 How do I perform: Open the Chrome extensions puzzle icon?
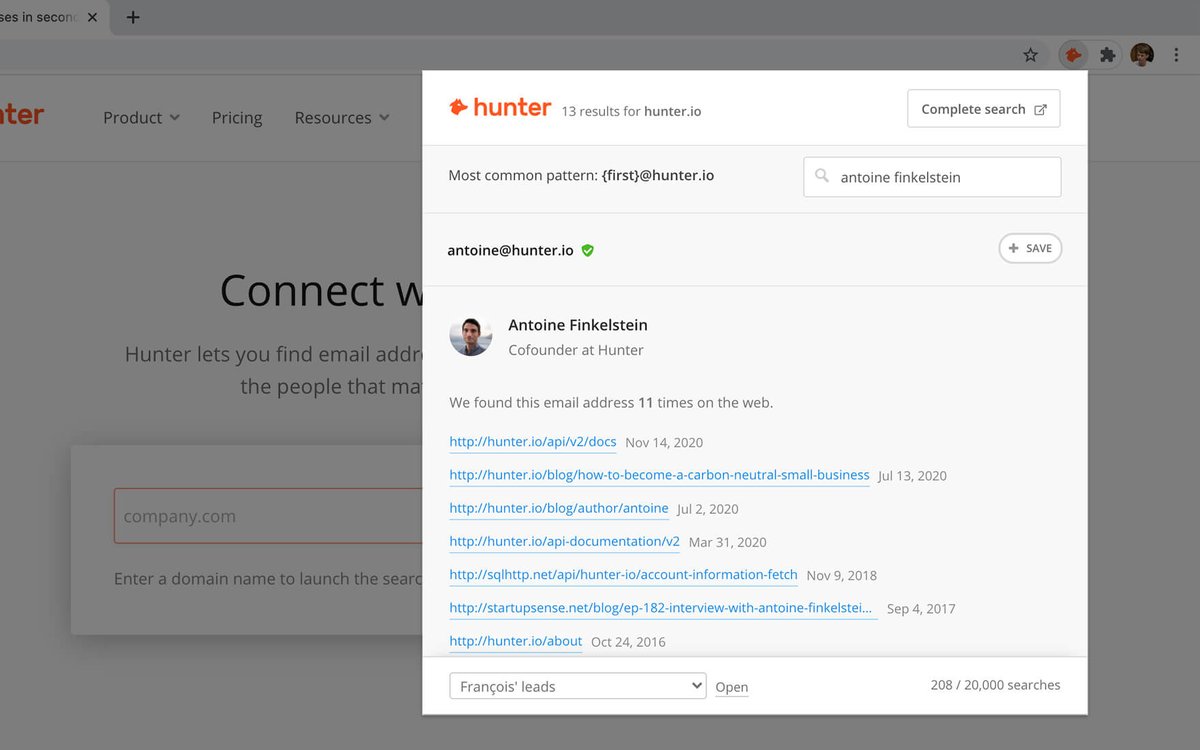(1107, 55)
